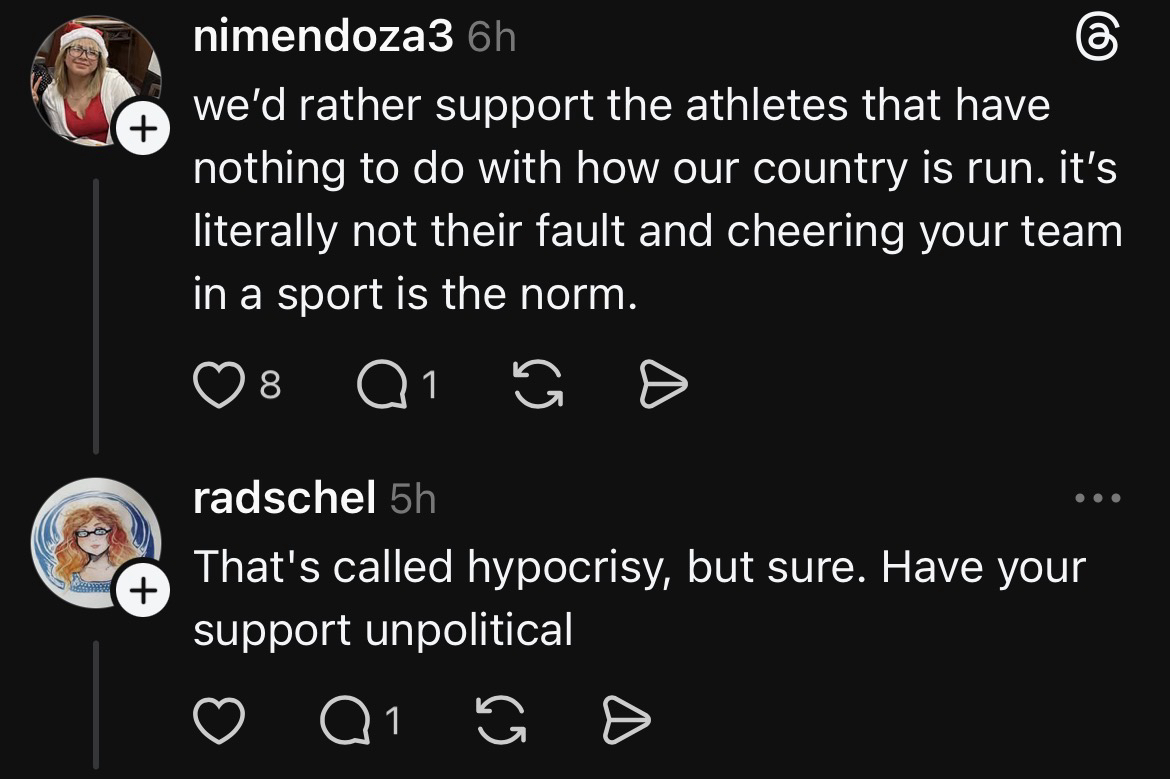Share radschel's reply via send icon
The height and width of the screenshot is (779, 1170).
click(626, 721)
